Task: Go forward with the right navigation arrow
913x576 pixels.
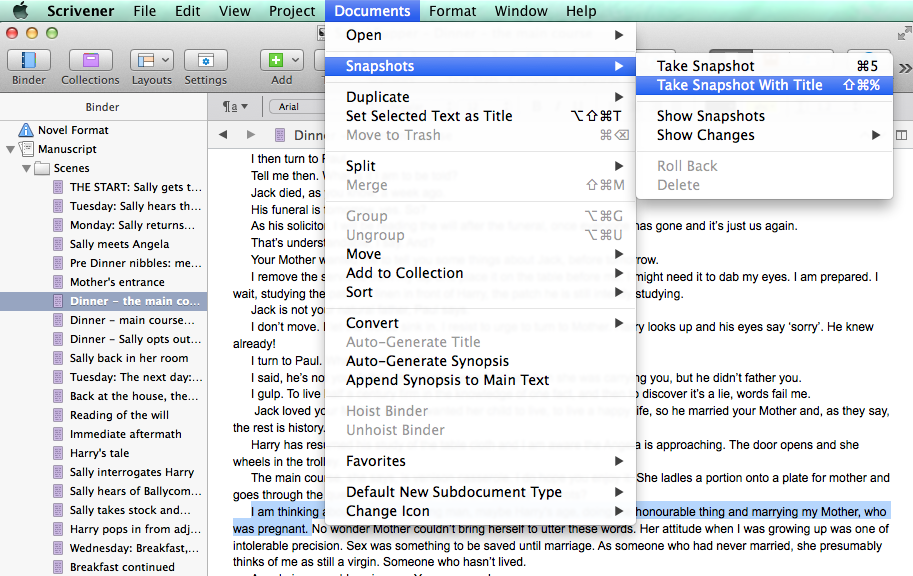Action: (x=251, y=135)
